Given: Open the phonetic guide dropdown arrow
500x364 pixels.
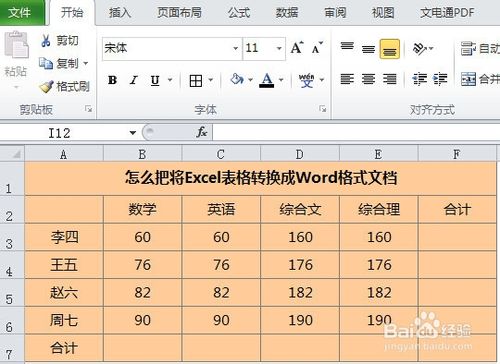Looking at the screenshot, I should [322, 80].
